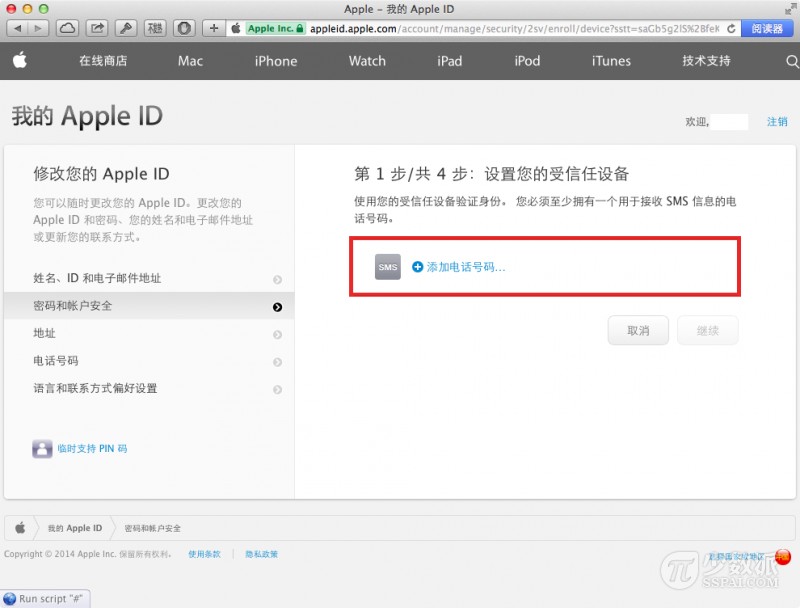Open search magnifier in Apple navigation
This screenshot has height=608, width=800.
click(792, 61)
